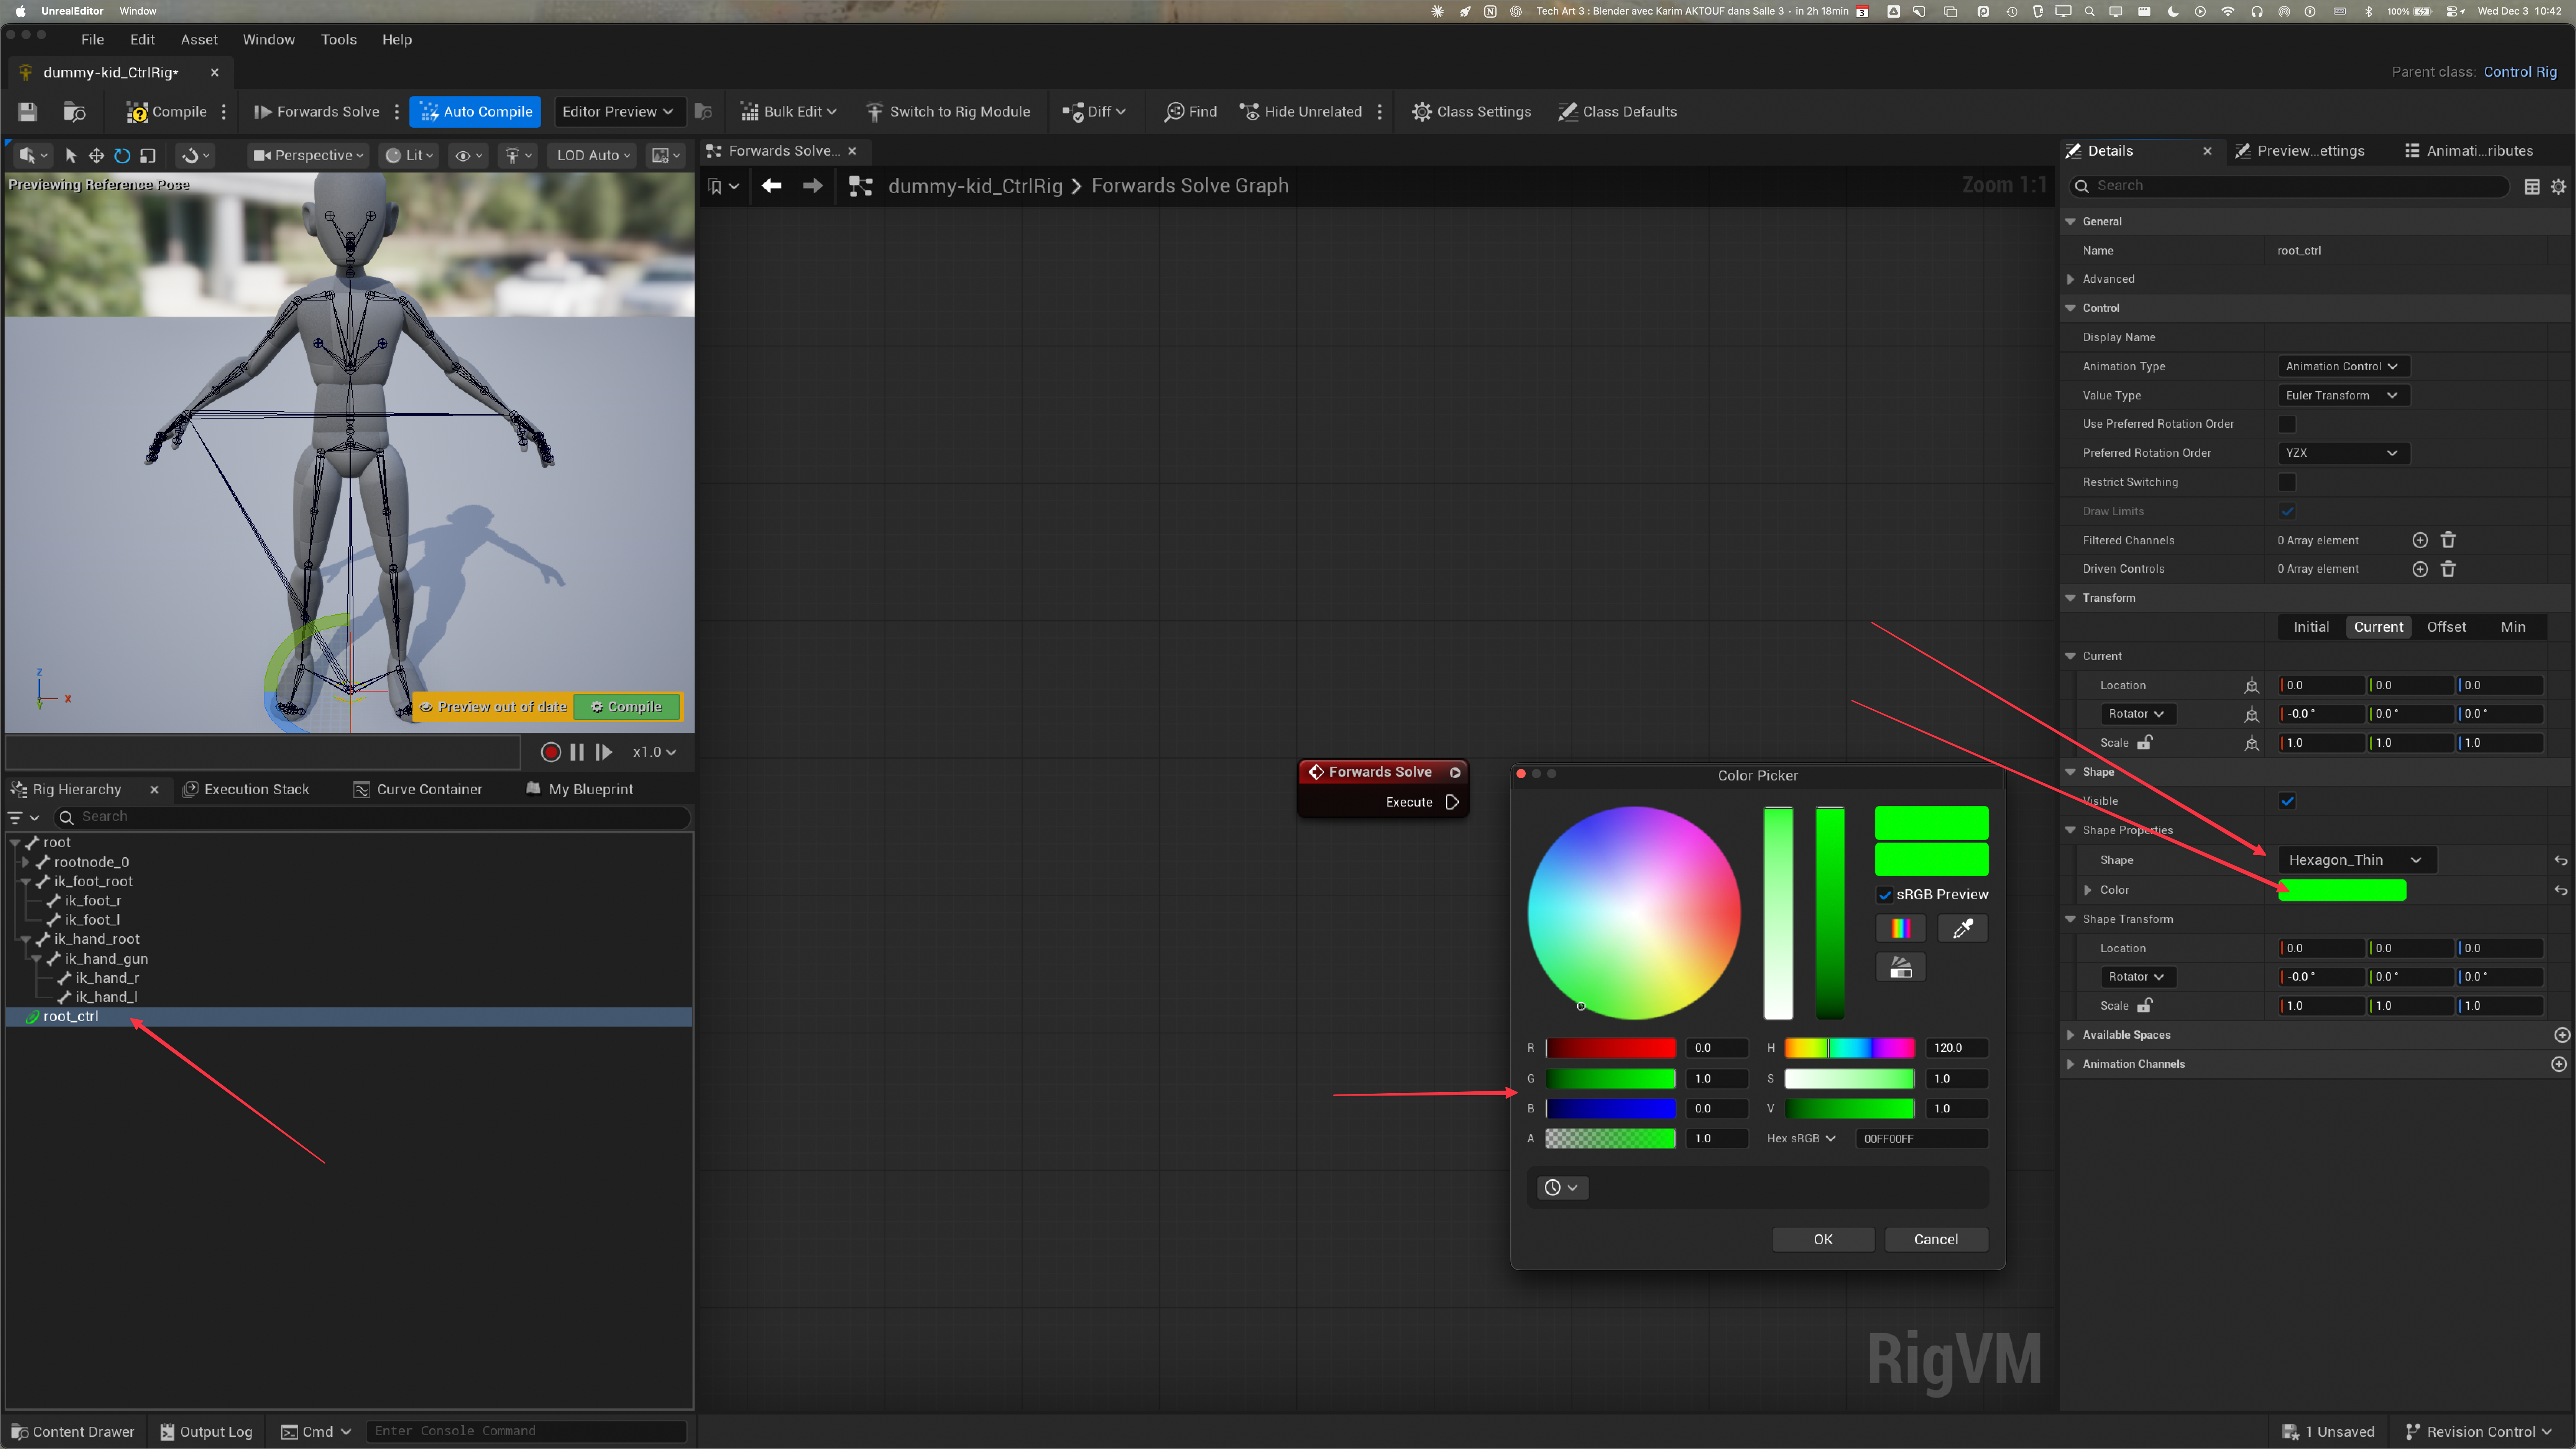Open the File menu
The height and width of the screenshot is (1449, 2576).
[x=92, y=39]
